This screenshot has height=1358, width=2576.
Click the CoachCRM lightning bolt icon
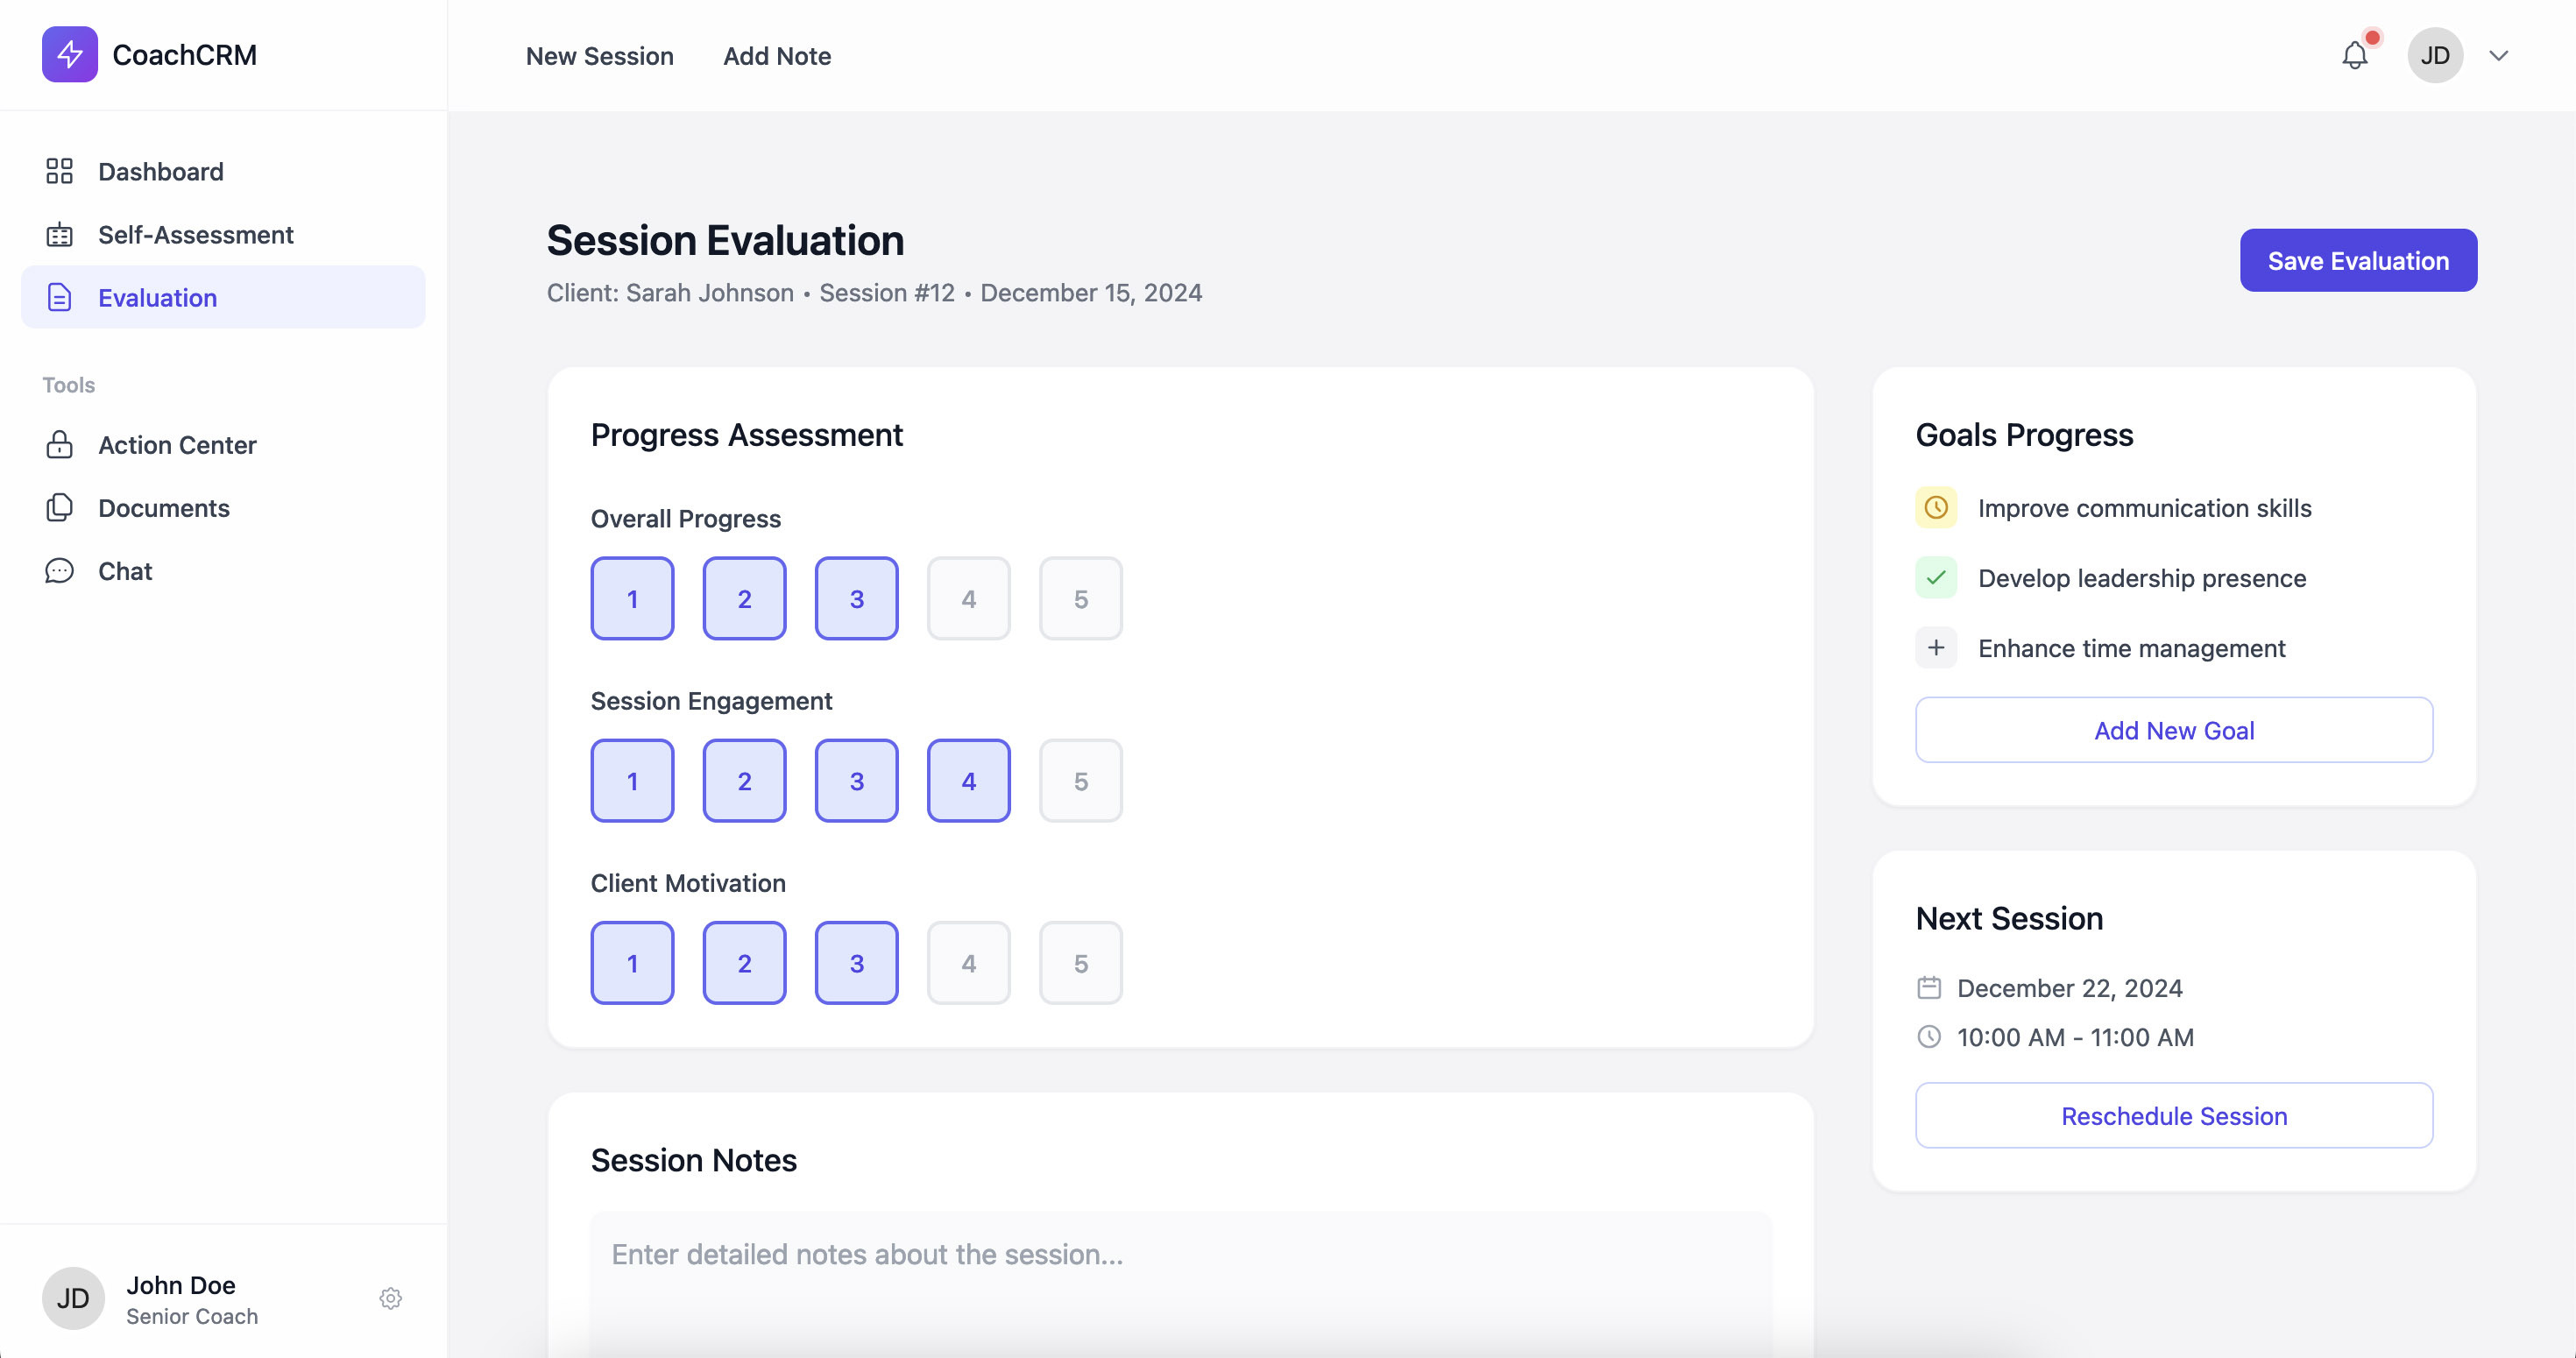pyautogui.click(x=68, y=54)
